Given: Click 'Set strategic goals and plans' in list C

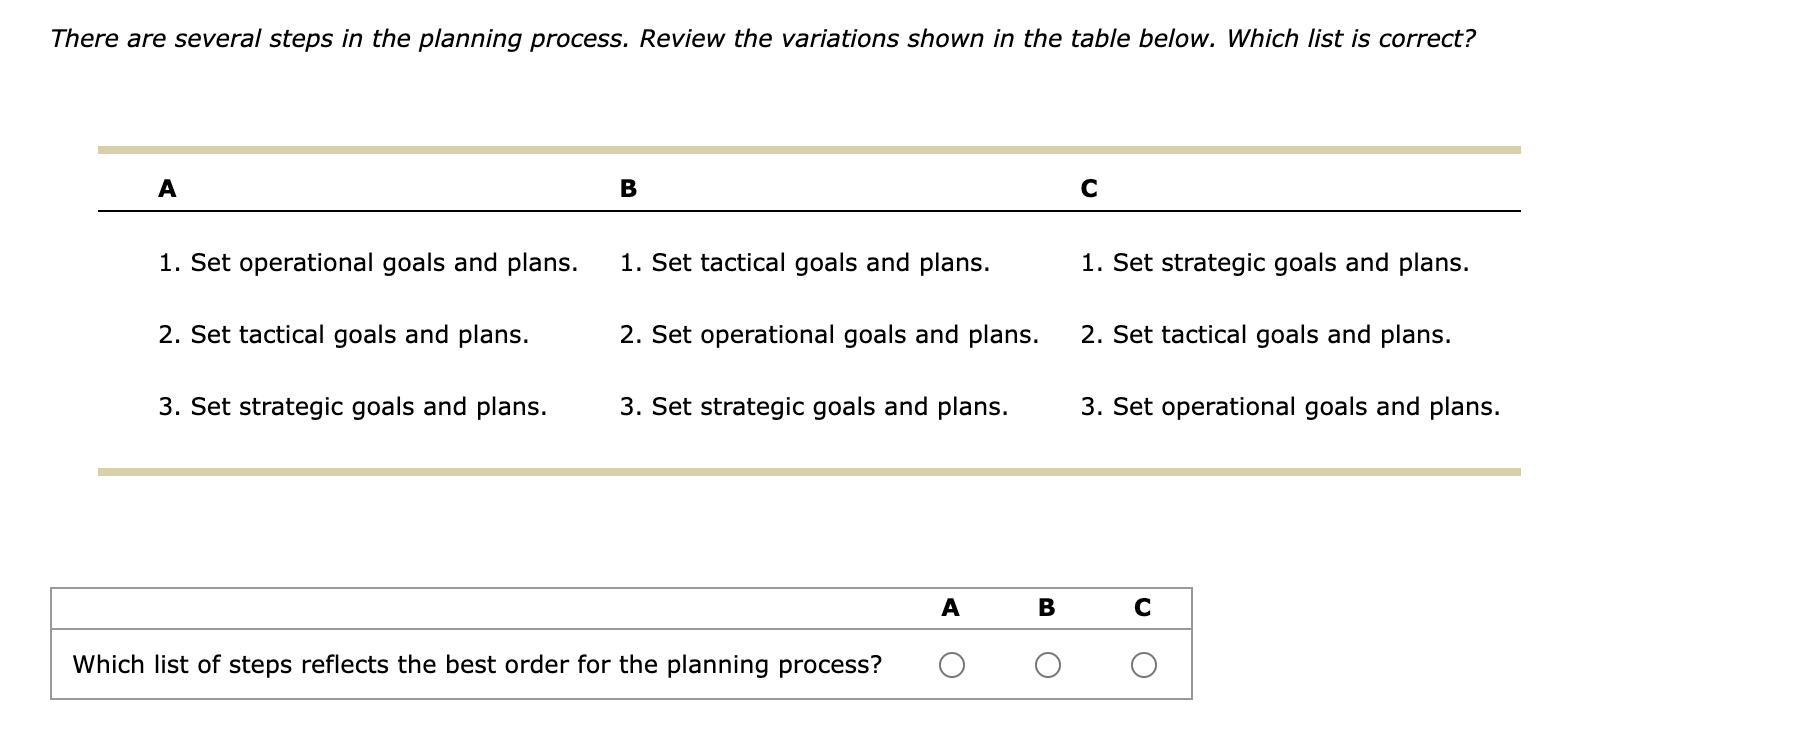Looking at the screenshot, I should pos(1275,263).
